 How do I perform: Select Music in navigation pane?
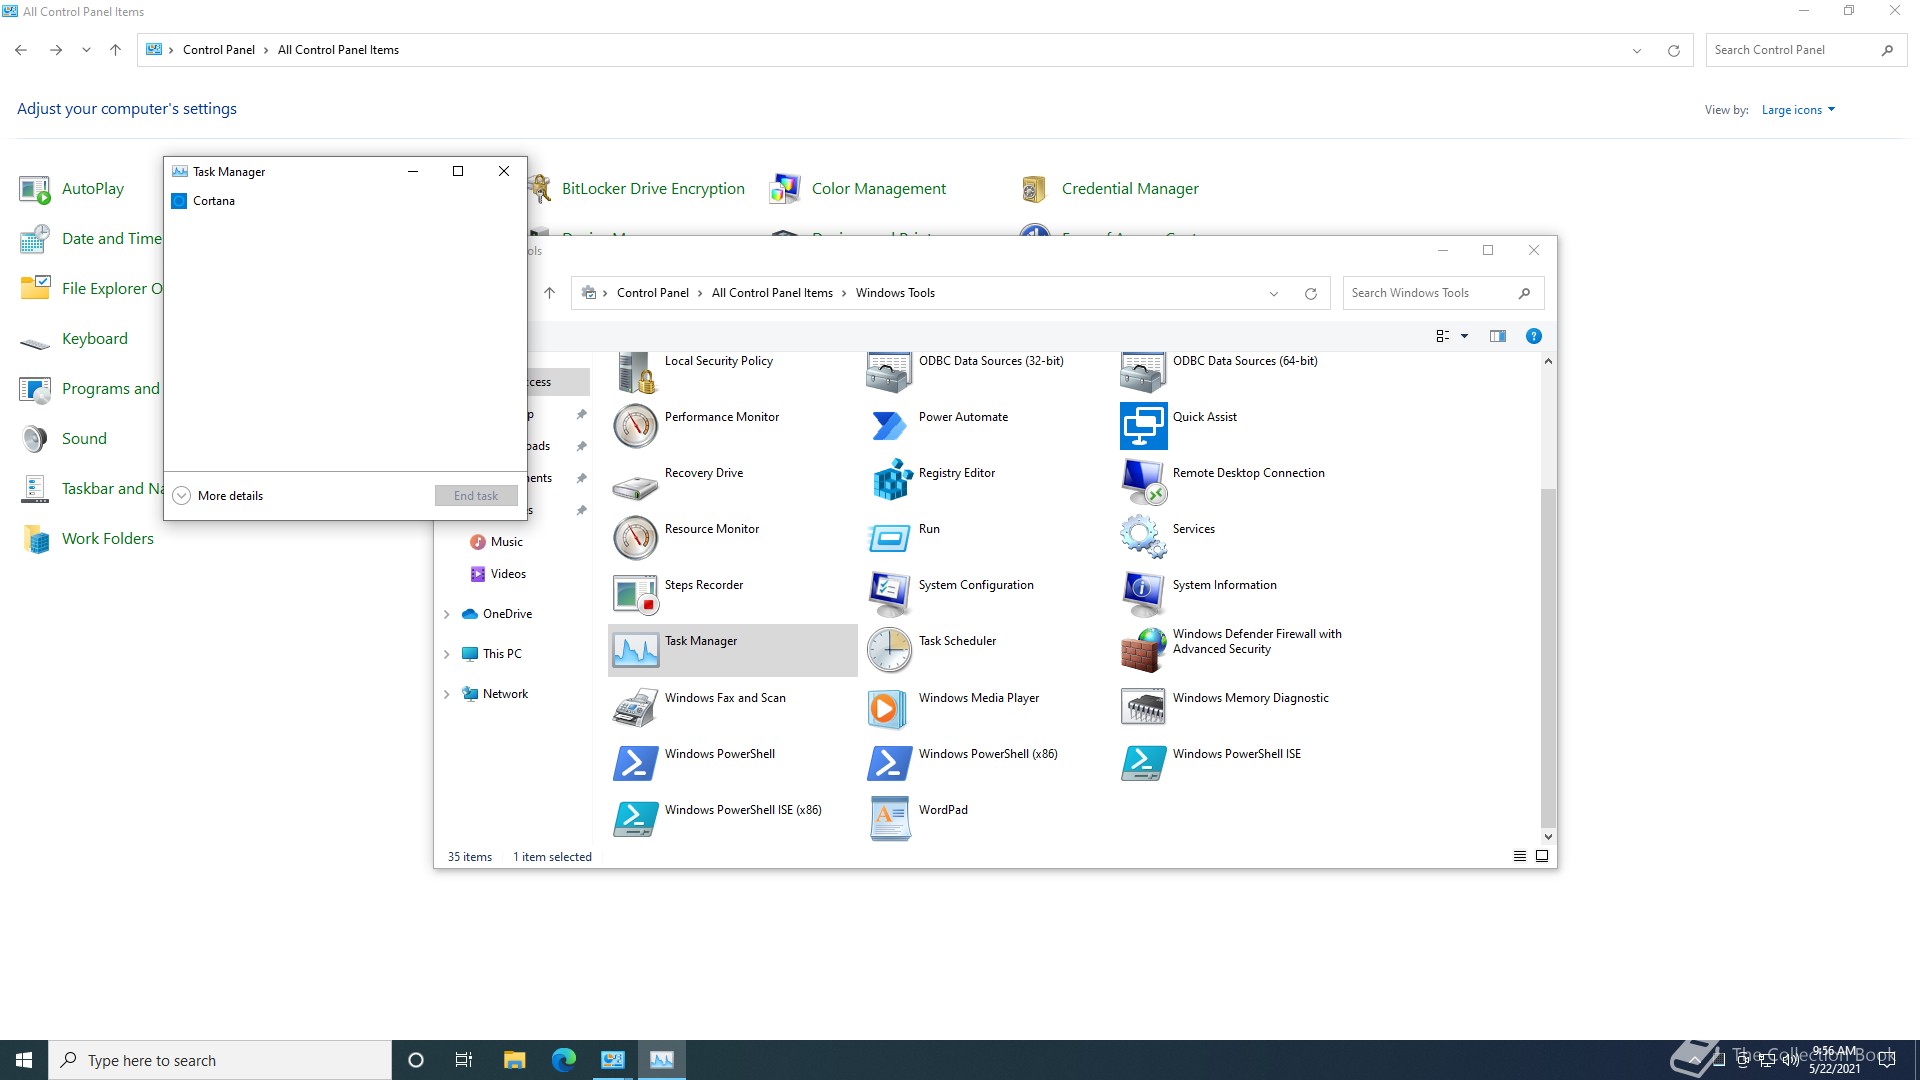507,542
